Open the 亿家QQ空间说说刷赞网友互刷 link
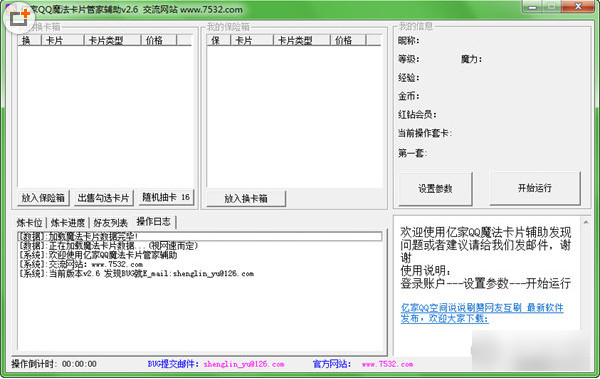 point(482,313)
